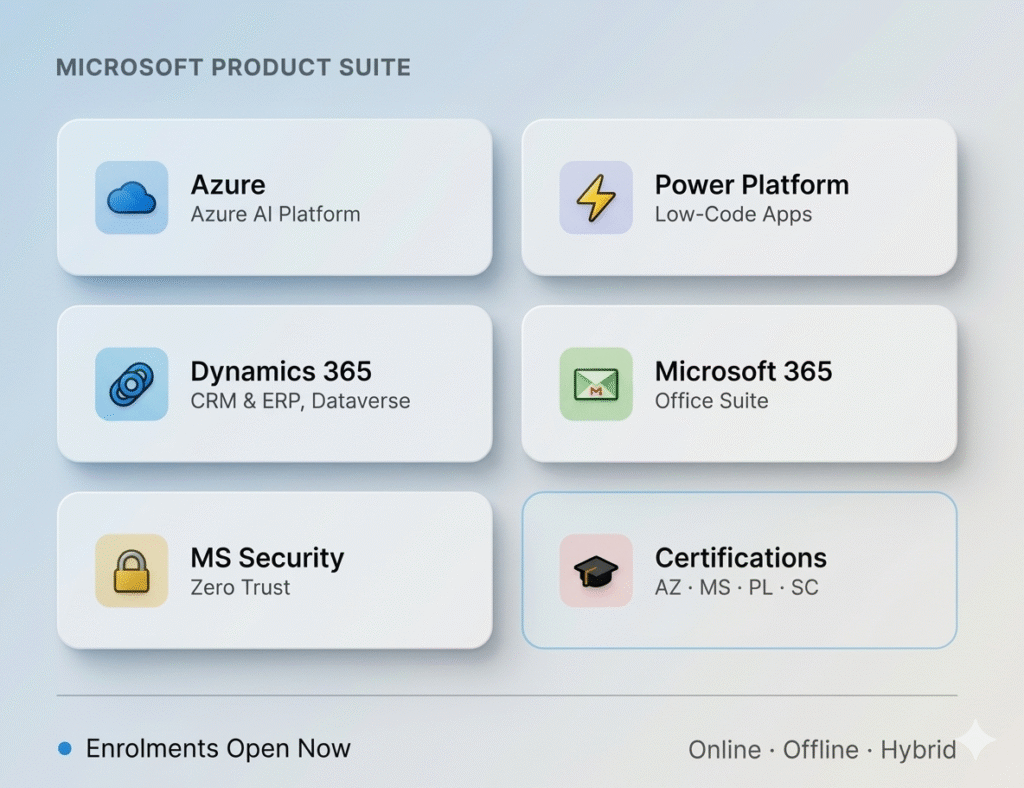Open the Power Platform card
This screenshot has height=788, width=1024.
tap(739, 197)
